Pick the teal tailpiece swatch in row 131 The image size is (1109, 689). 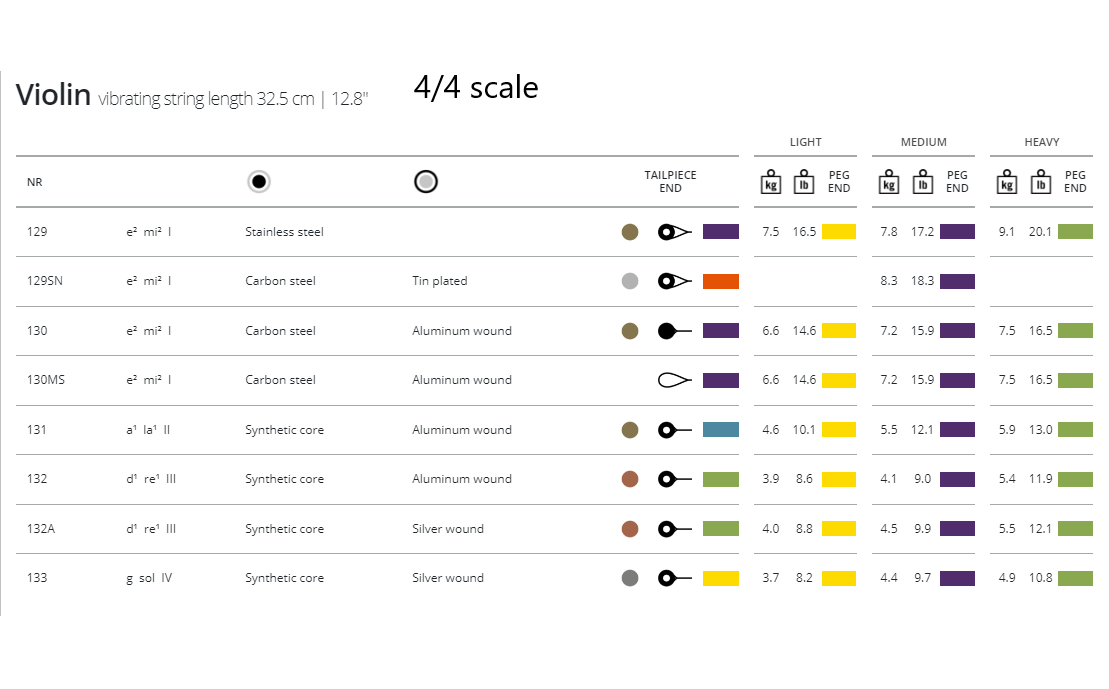[x=720, y=430]
